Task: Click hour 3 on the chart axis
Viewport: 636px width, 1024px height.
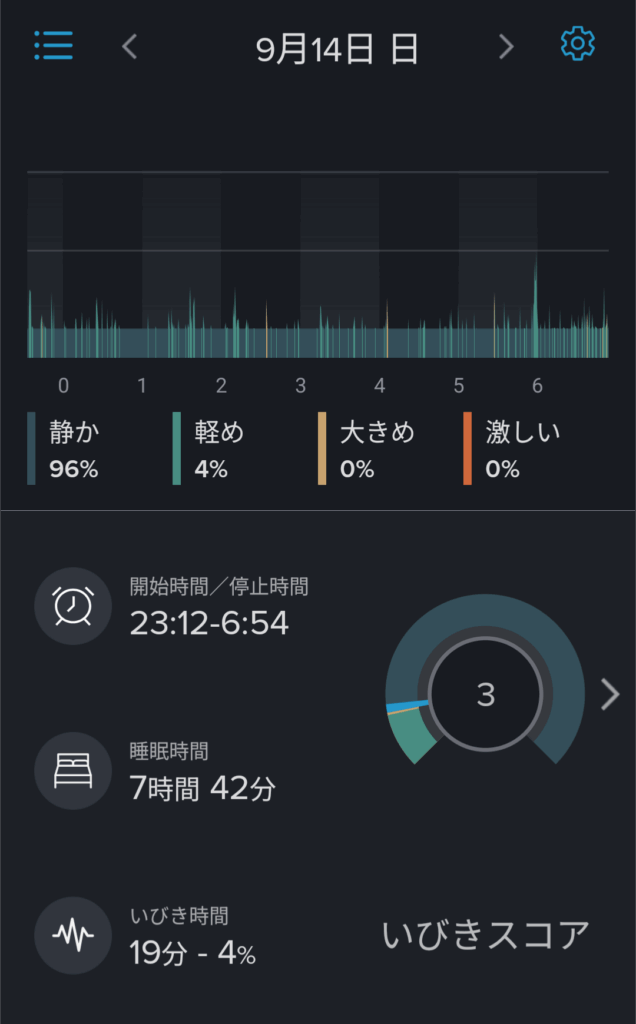Action: (300, 386)
